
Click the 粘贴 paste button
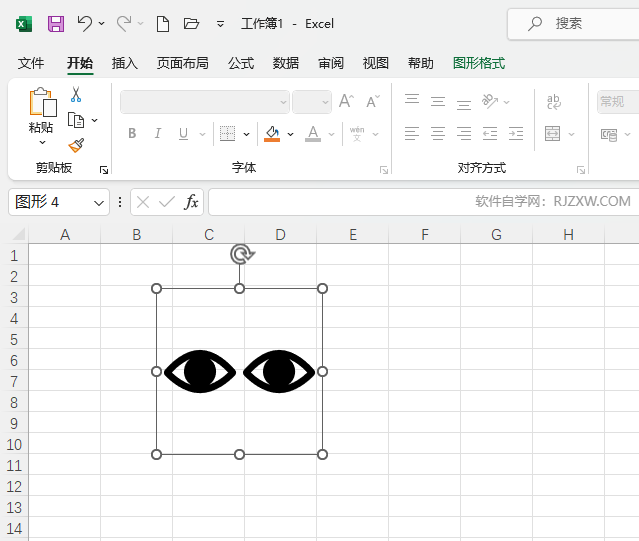click(41, 103)
